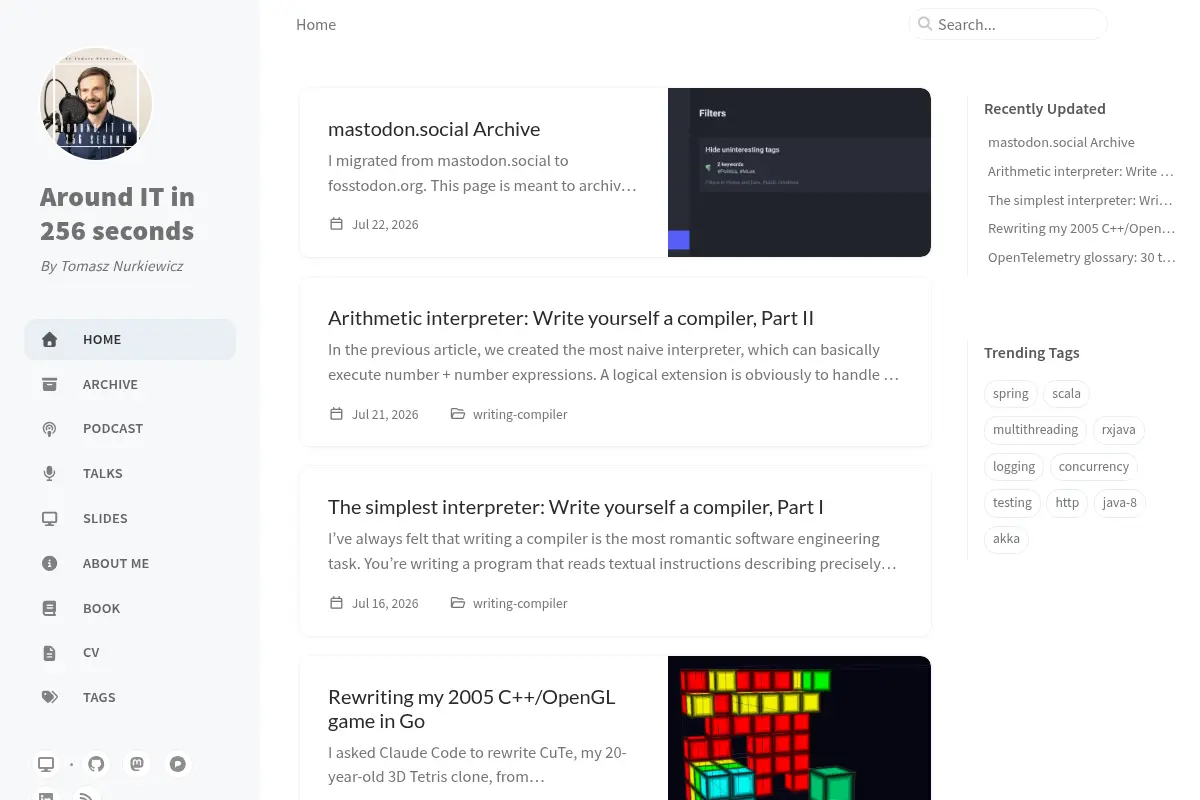Open the GitHub profile icon
Image resolution: width=1200 pixels, height=800 pixels.
[x=96, y=764]
